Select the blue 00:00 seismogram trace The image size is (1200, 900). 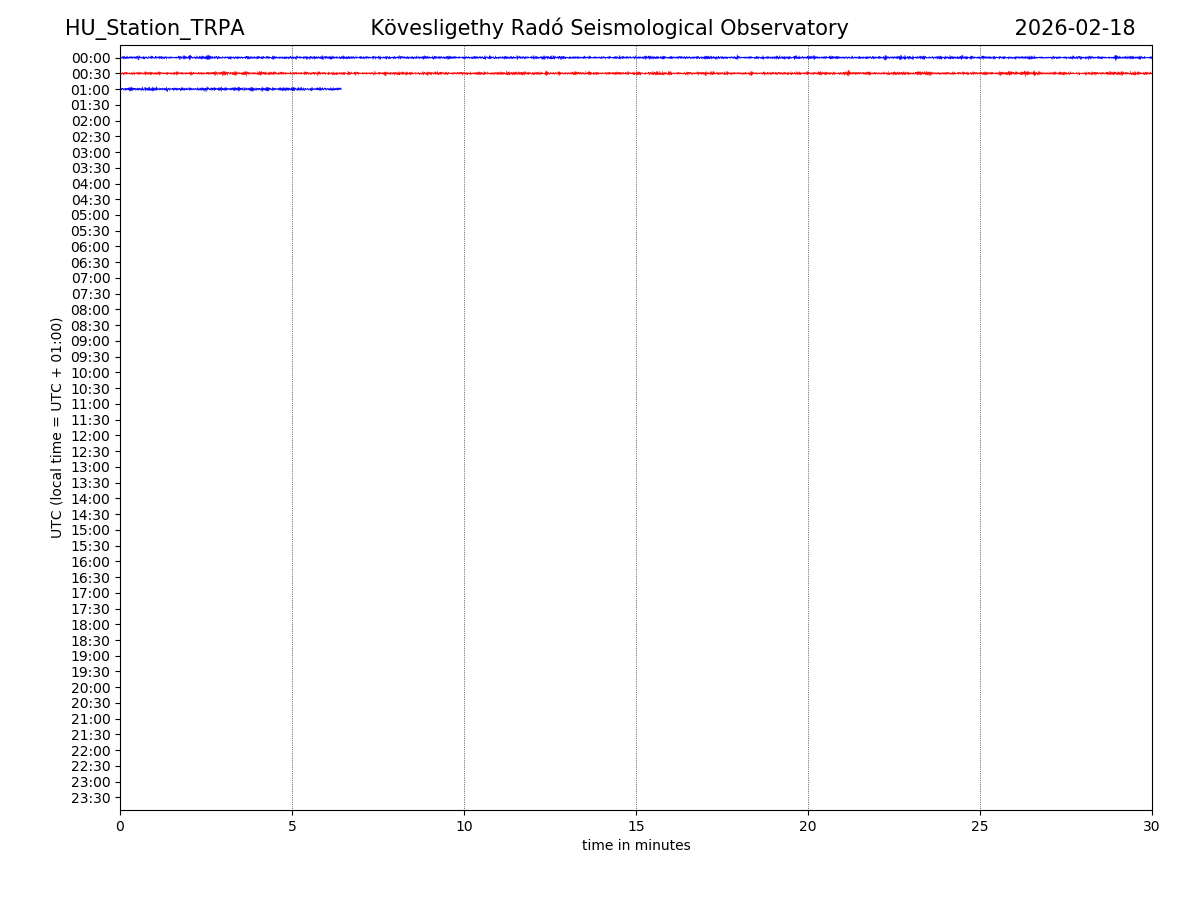coord(636,57)
